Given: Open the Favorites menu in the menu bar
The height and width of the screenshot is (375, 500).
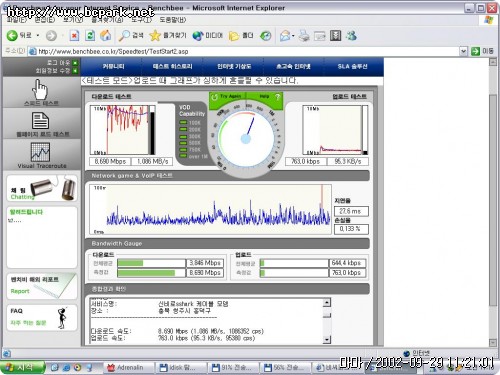Looking at the screenshot, I should [107, 20].
